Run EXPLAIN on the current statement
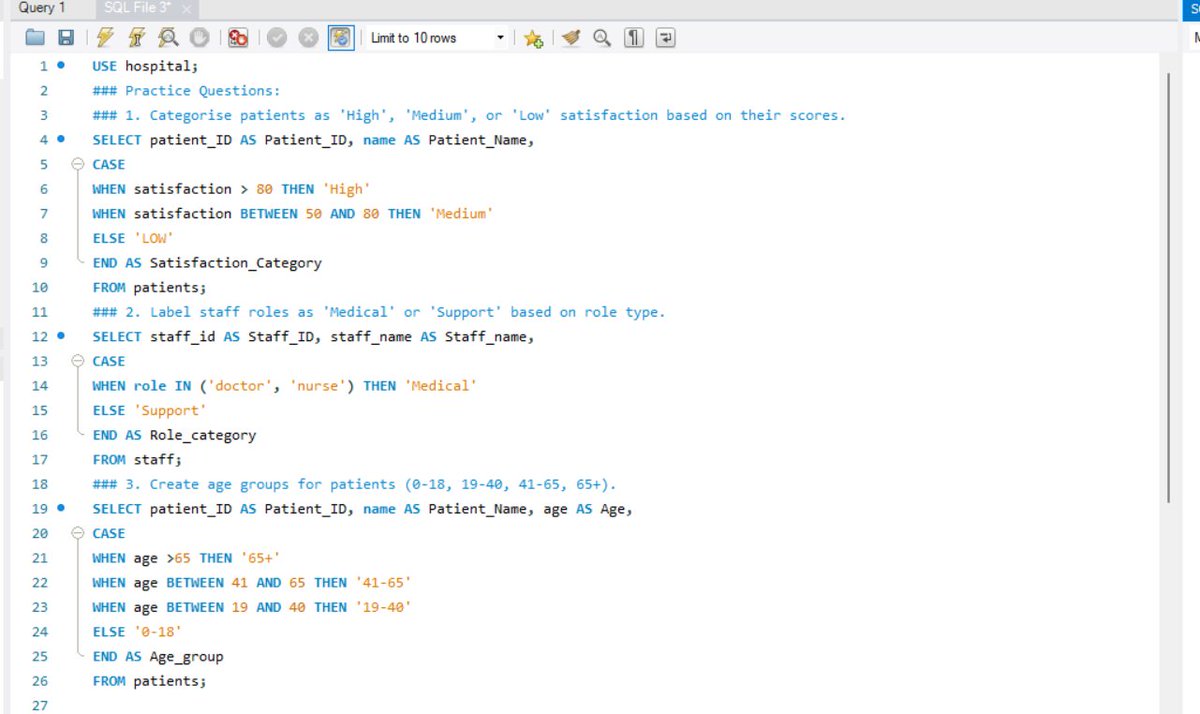Image resolution: width=1200 pixels, height=714 pixels. (168, 38)
